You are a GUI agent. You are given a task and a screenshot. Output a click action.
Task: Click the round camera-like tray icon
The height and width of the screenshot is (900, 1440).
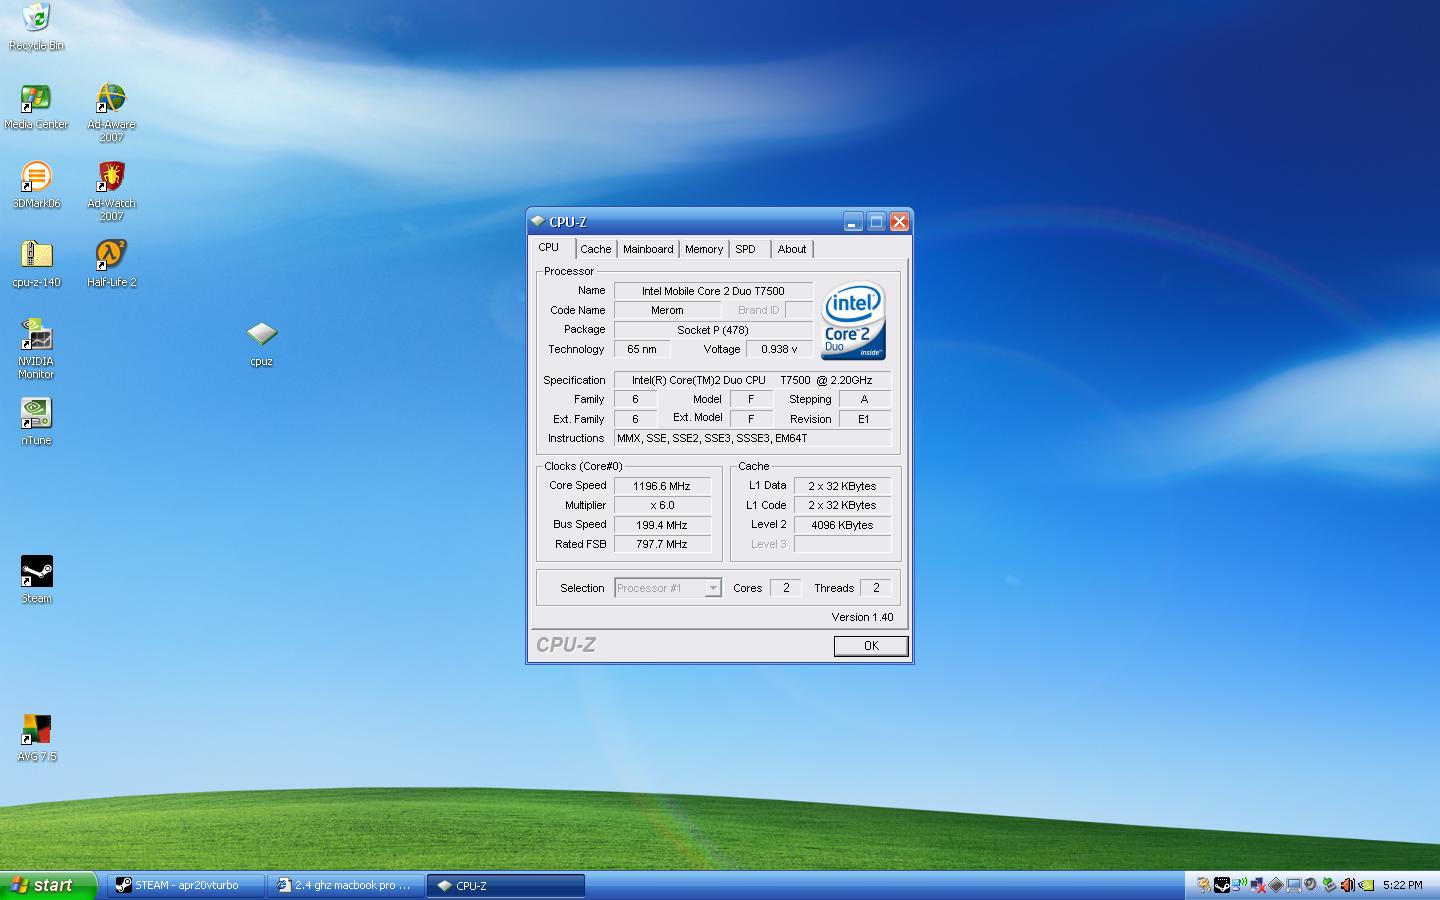[x=1311, y=885]
